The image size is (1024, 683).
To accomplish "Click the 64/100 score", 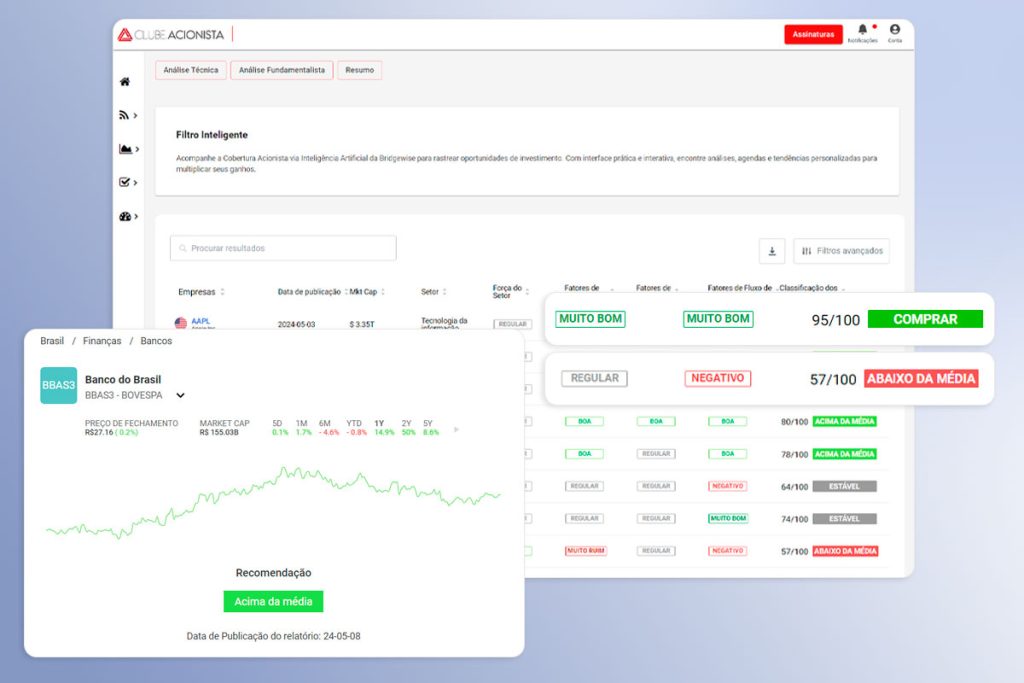I will pyautogui.click(x=794, y=486).
